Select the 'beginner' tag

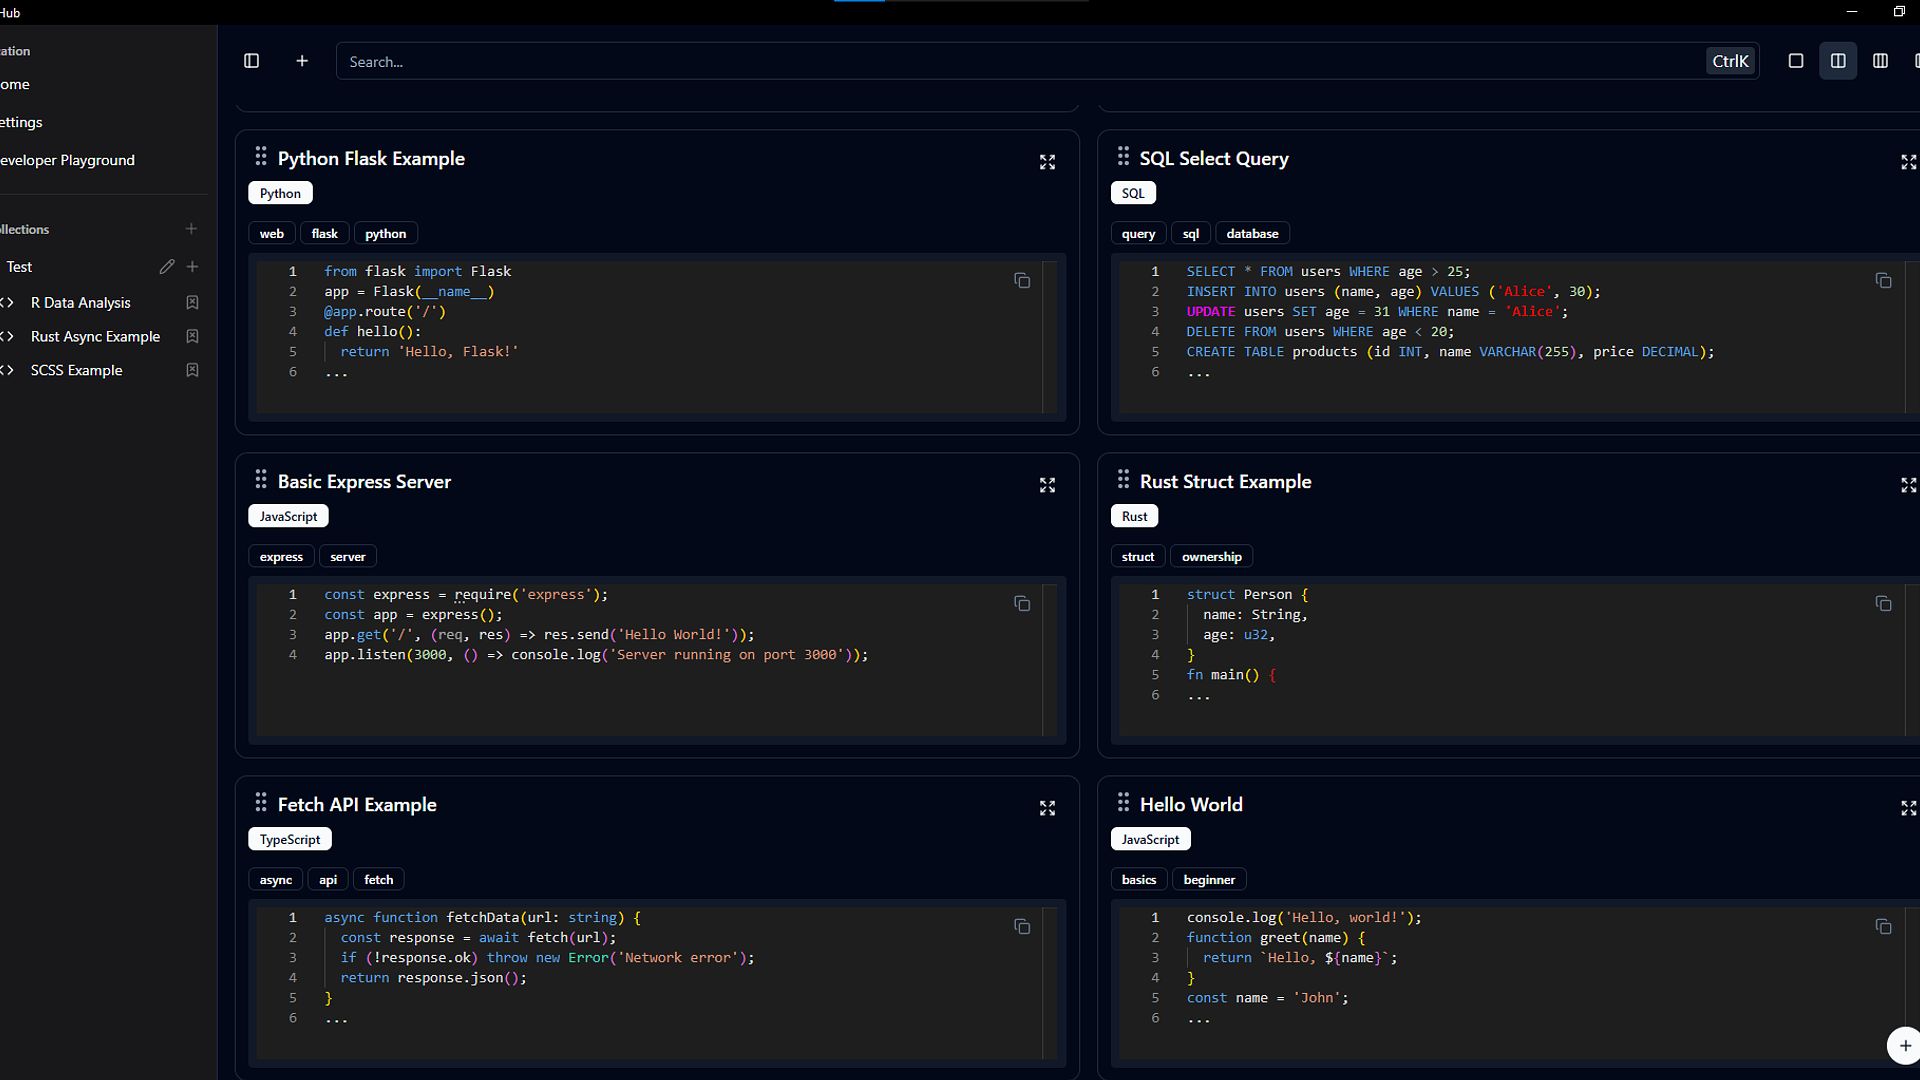1209,880
